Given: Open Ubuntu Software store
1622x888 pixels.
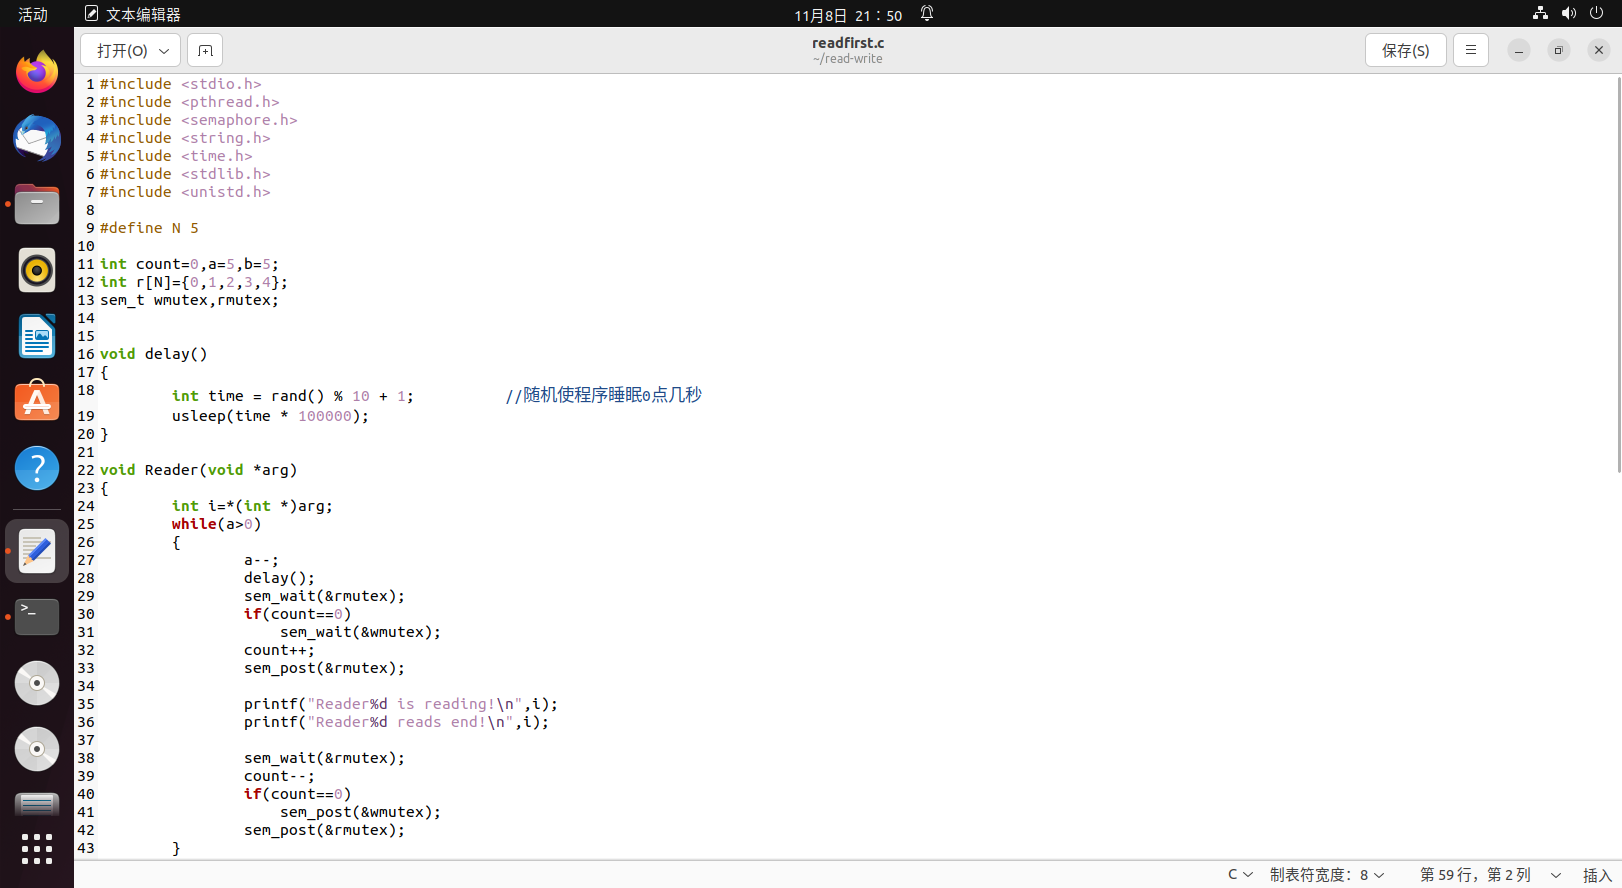Looking at the screenshot, I should [x=37, y=402].
